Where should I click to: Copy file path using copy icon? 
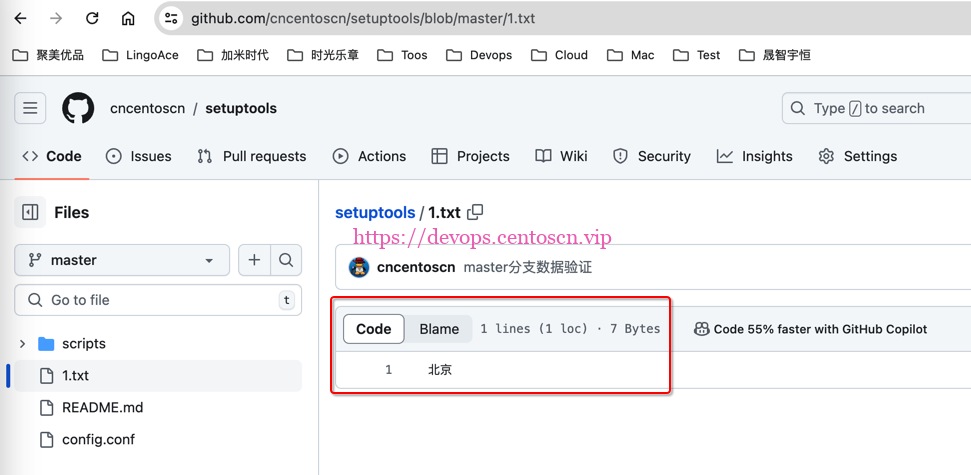point(475,212)
